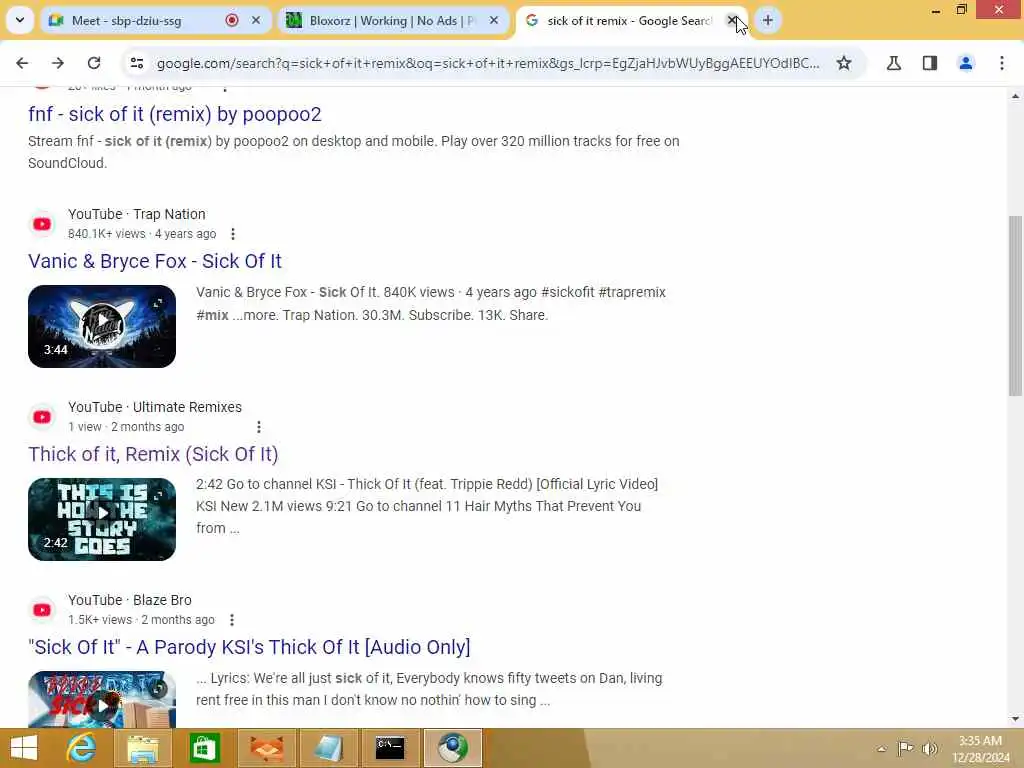Open Vanic & Bryce Fox - Sick Of It
This screenshot has width=1024, height=768.
pos(155,261)
